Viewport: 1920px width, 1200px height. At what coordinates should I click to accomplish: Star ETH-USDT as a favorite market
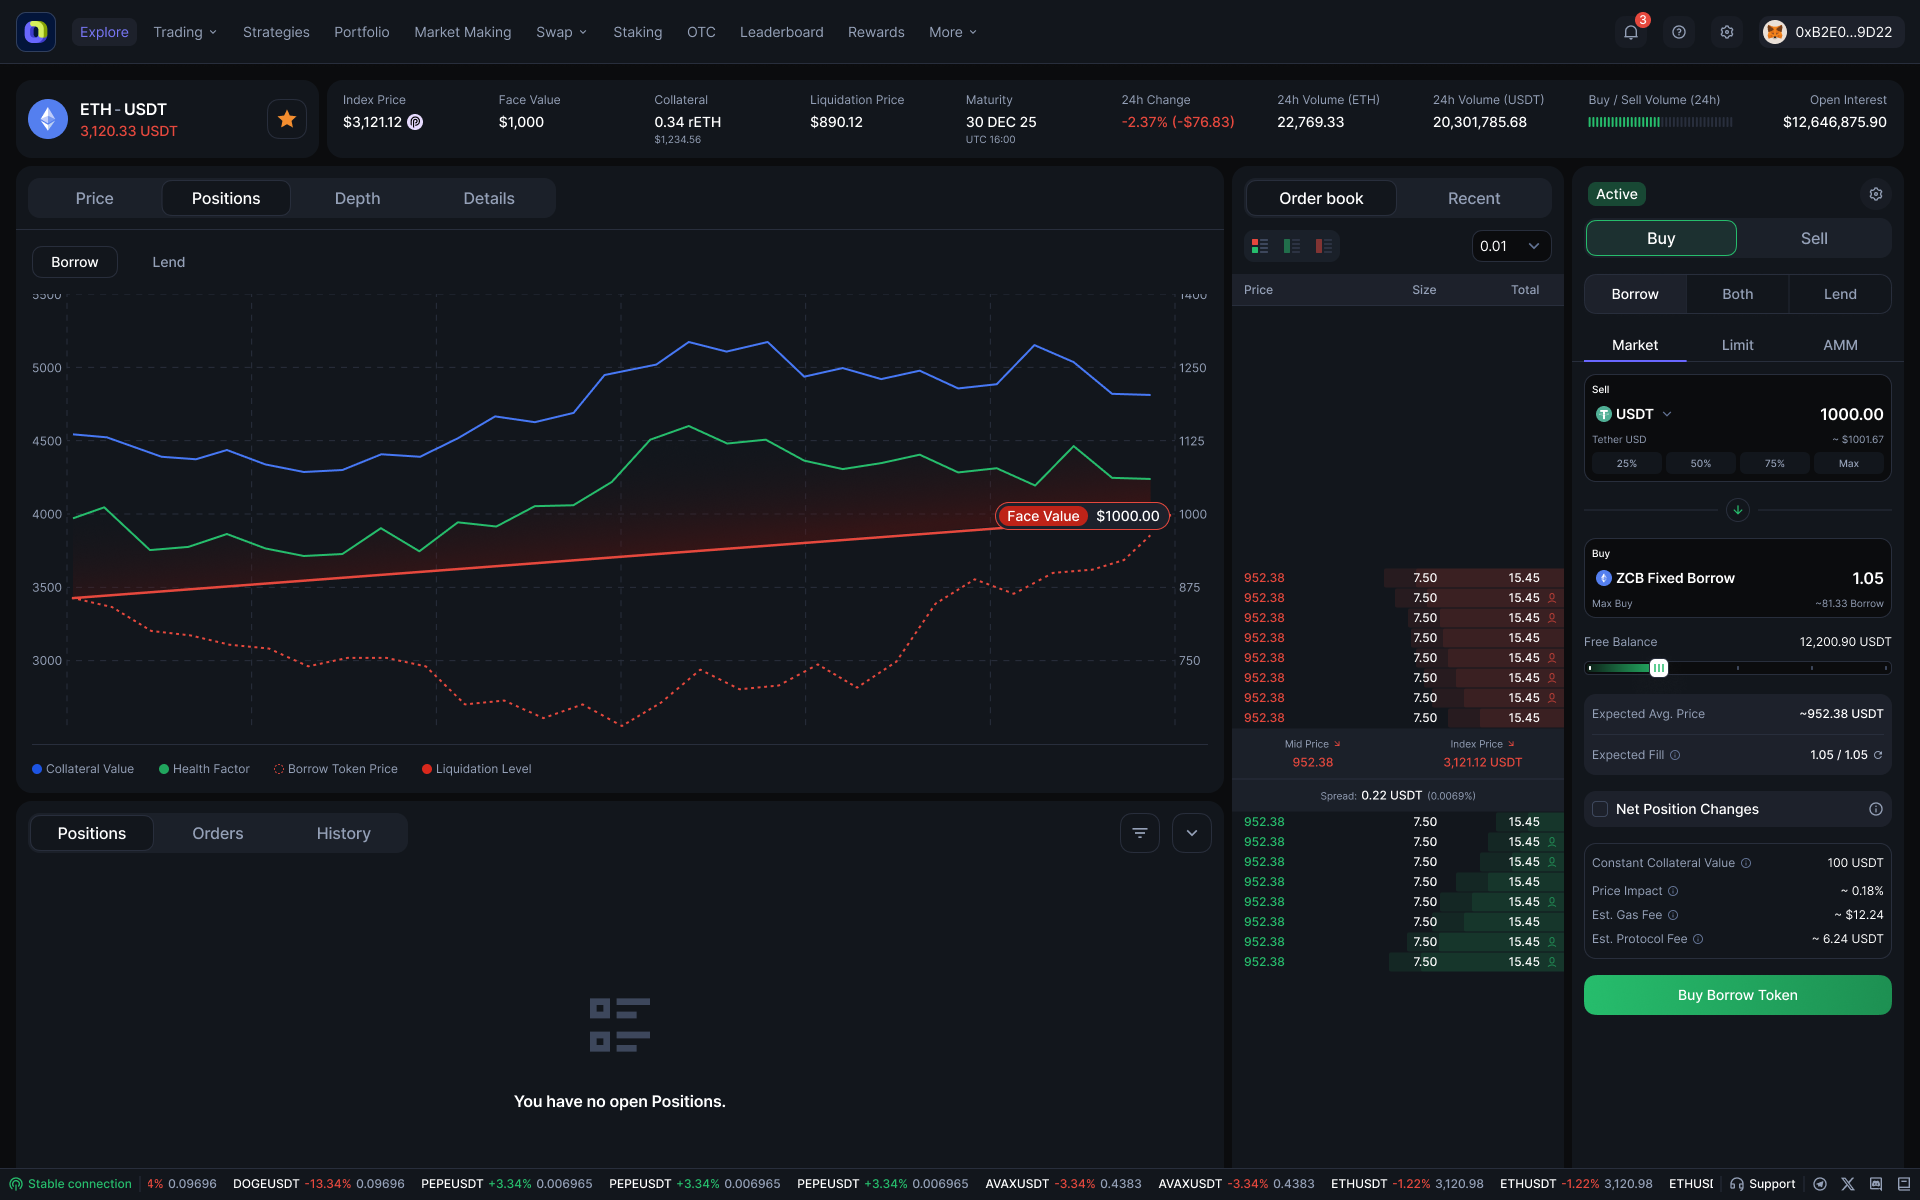(x=287, y=118)
